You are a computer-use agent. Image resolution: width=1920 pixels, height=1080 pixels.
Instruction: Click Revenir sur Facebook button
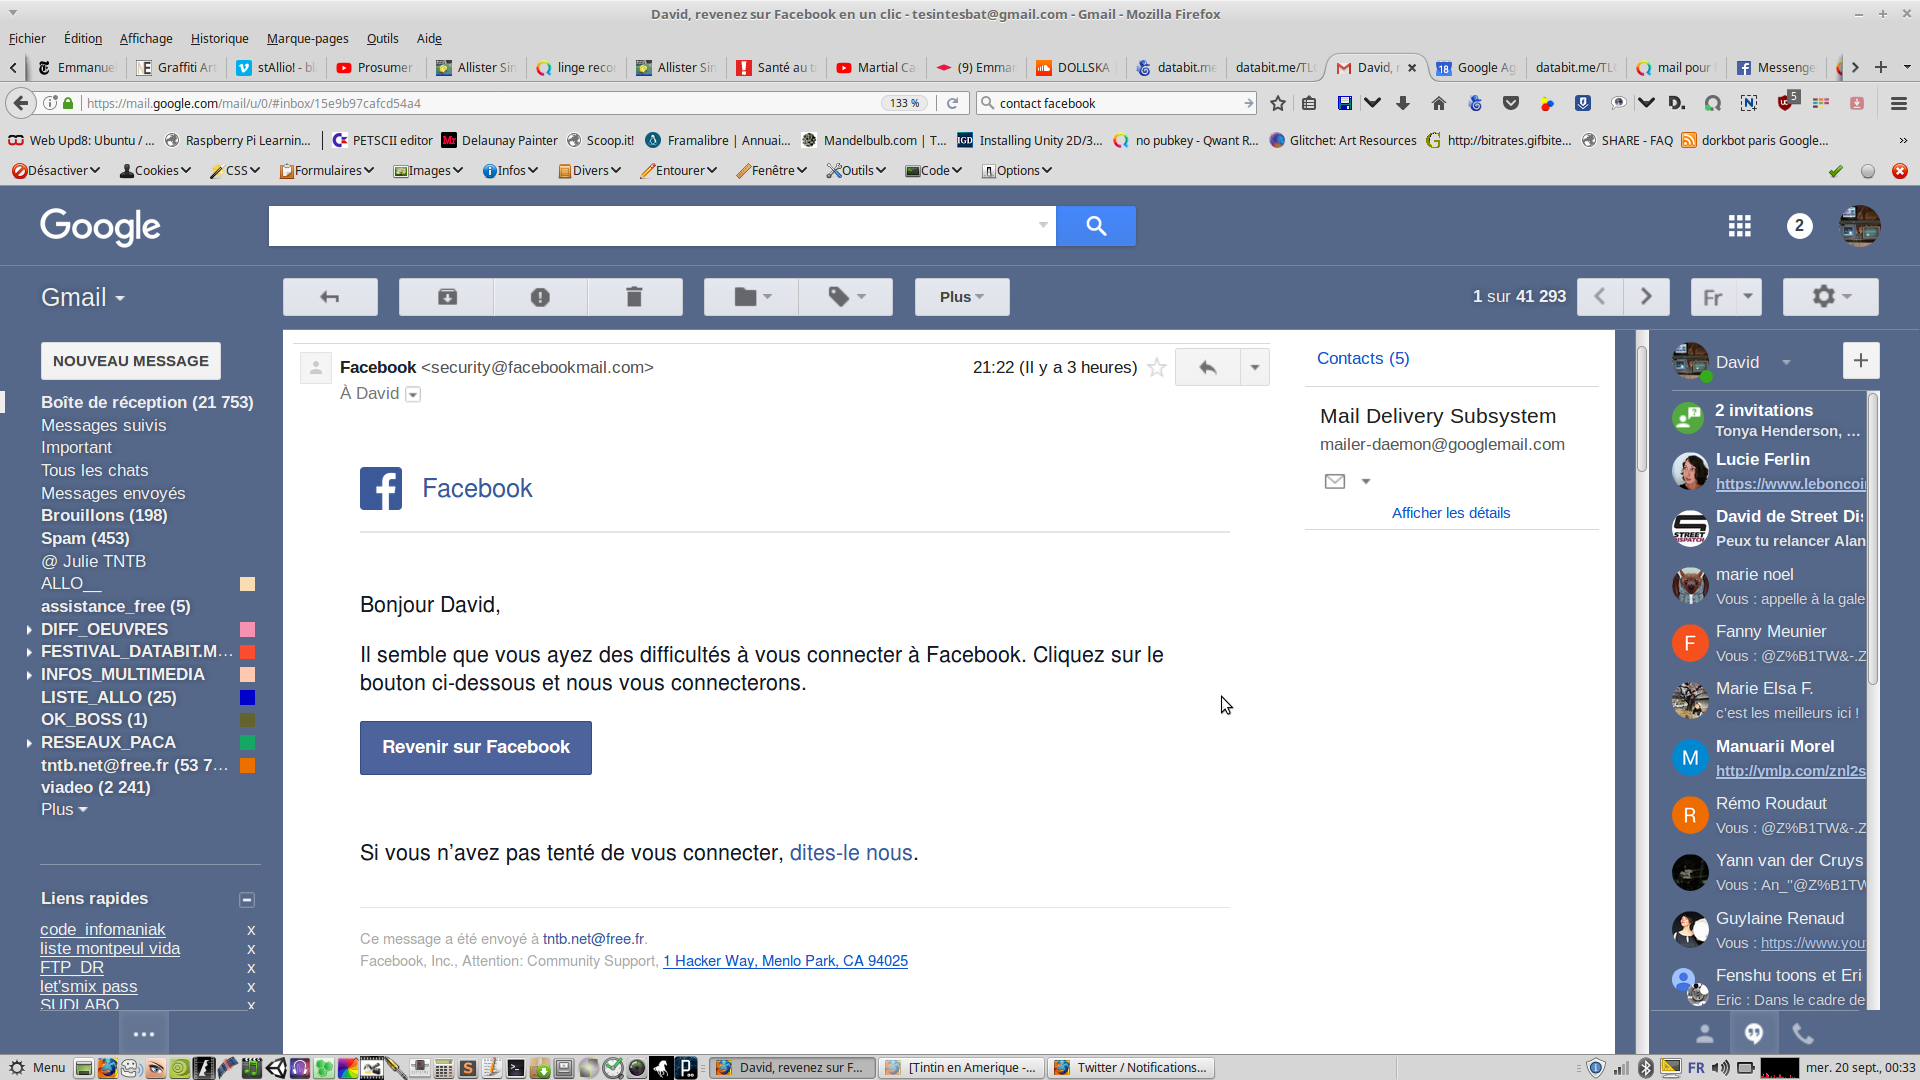tap(475, 747)
